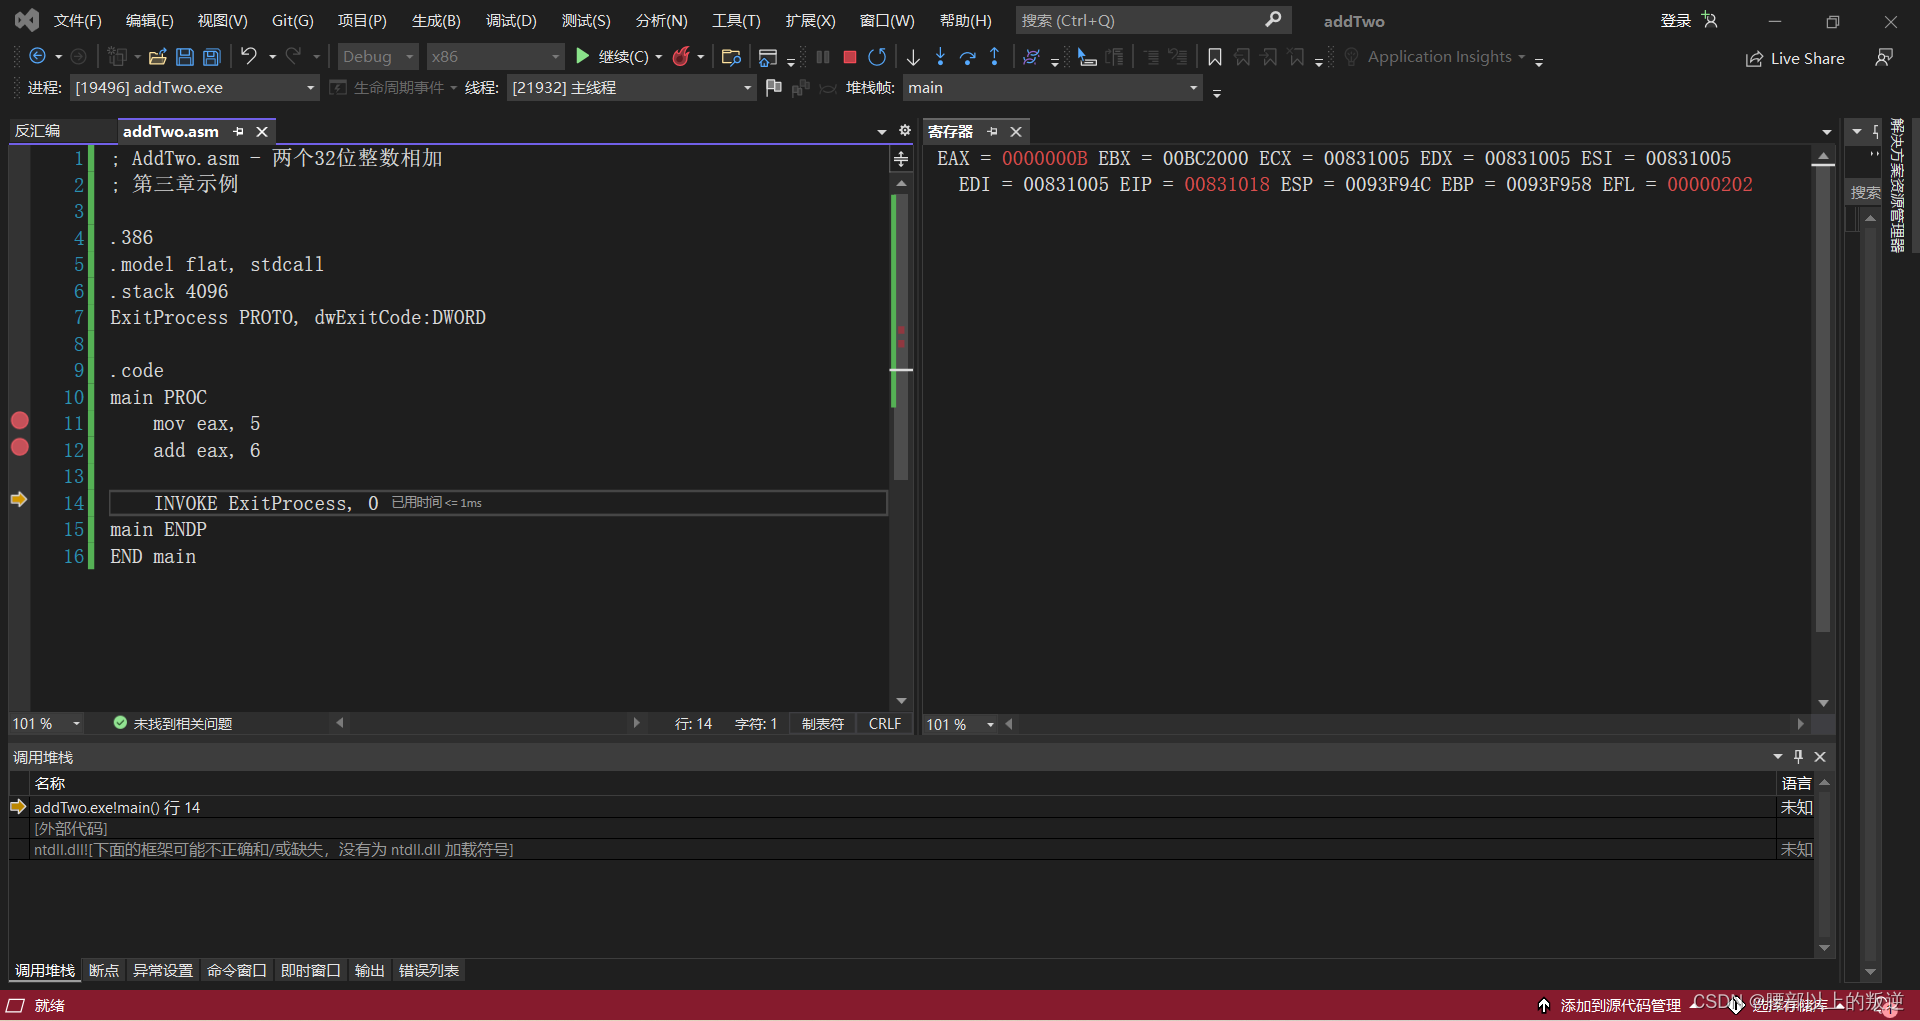
Task: Click the search magnifier icon
Action: 1273,20
